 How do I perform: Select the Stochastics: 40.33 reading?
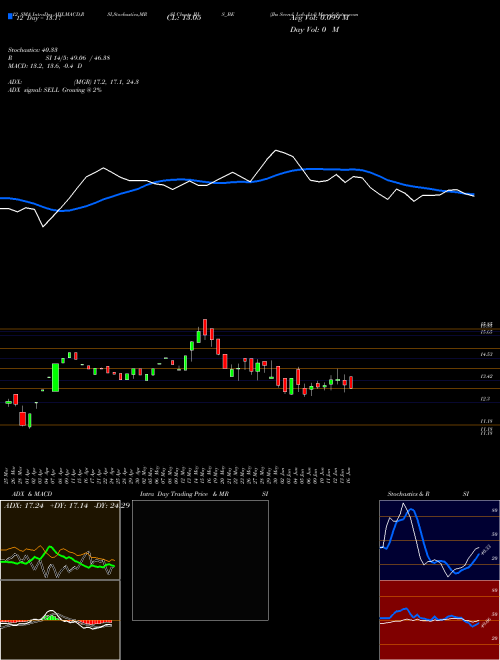click(31, 50)
